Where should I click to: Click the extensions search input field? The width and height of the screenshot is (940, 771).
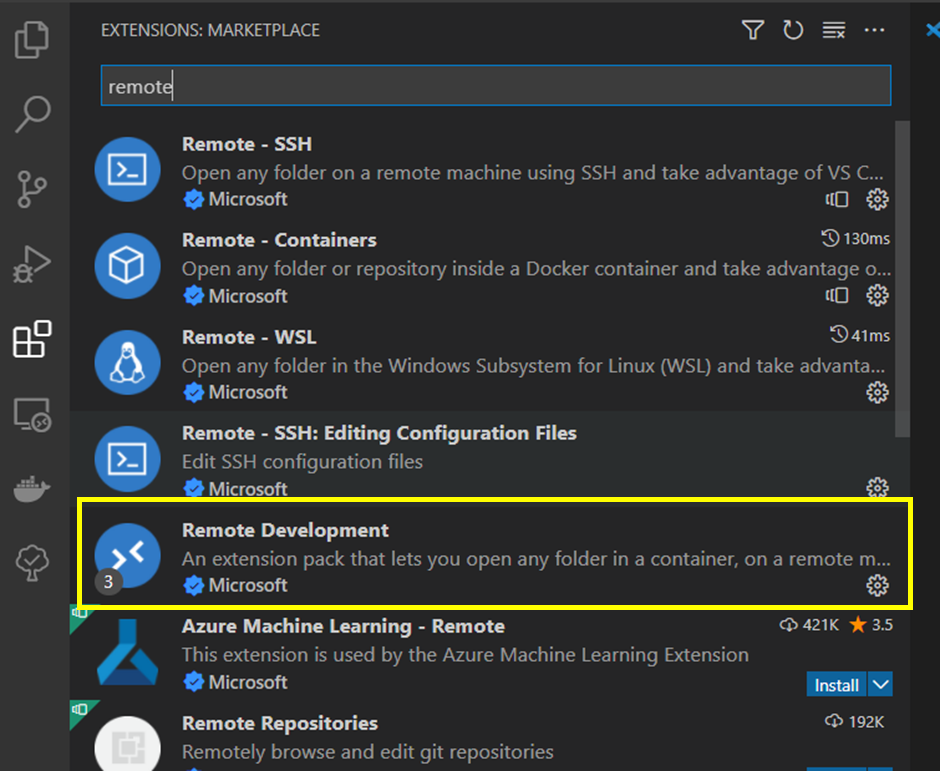coord(496,86)
